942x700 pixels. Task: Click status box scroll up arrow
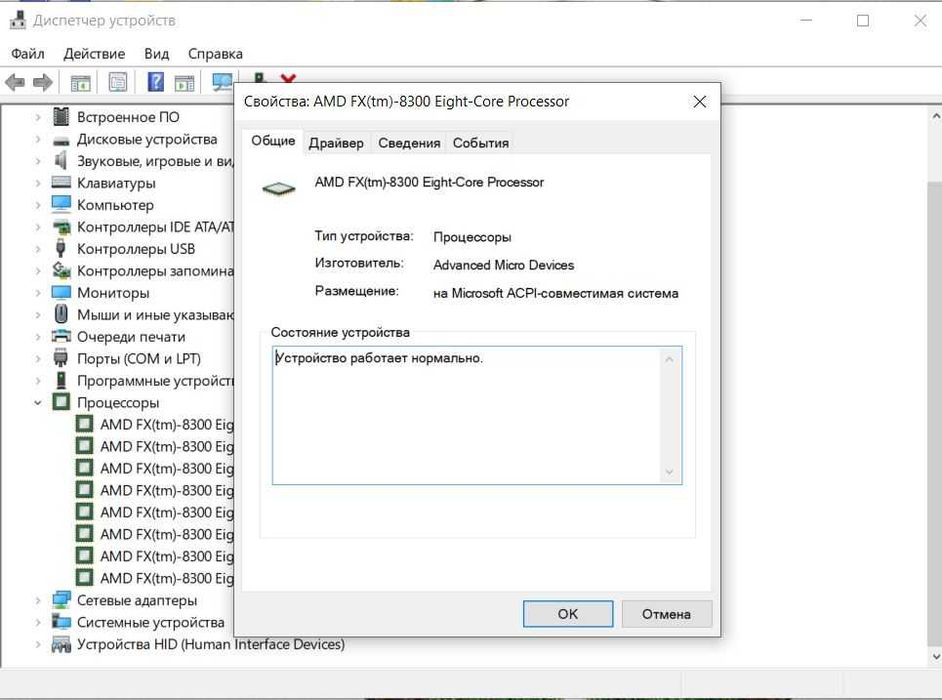pos(669,359)
